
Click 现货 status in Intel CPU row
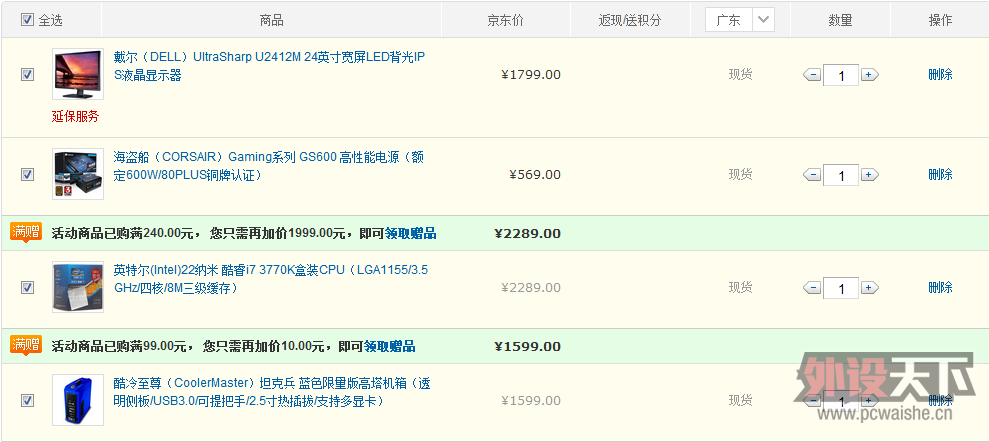click(740, 288)
